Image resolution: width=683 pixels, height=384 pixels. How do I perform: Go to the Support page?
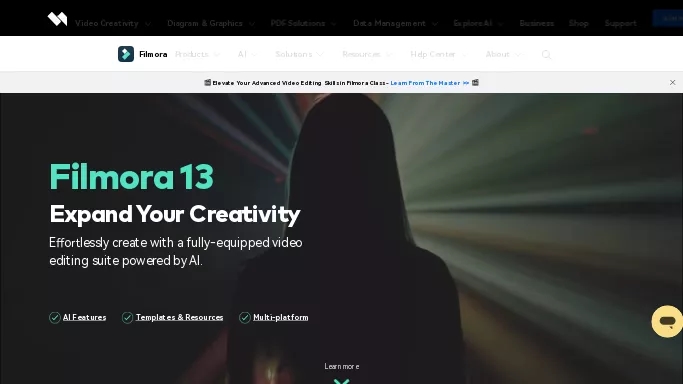620,23
